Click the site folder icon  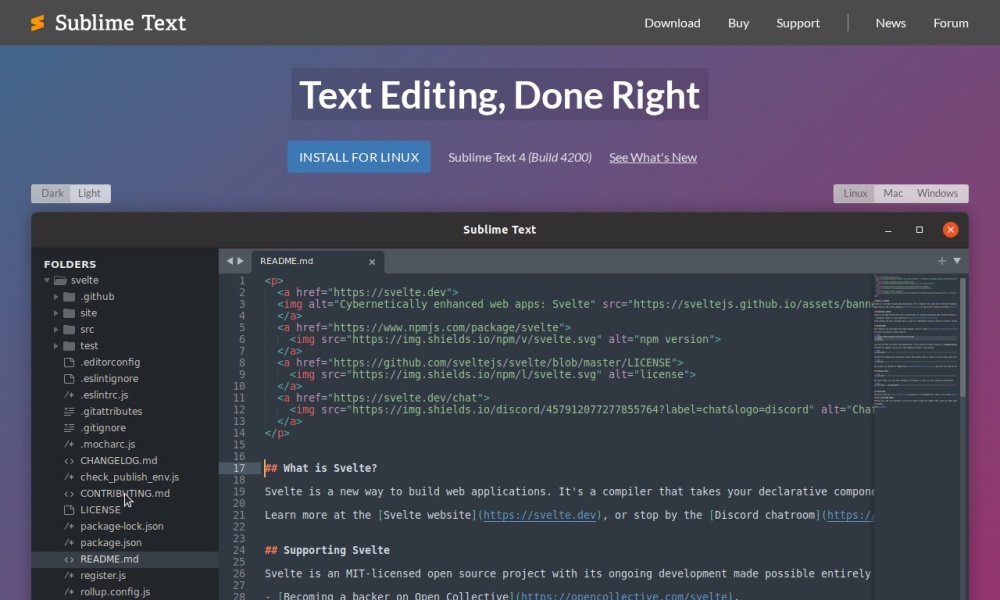(69, 313)
